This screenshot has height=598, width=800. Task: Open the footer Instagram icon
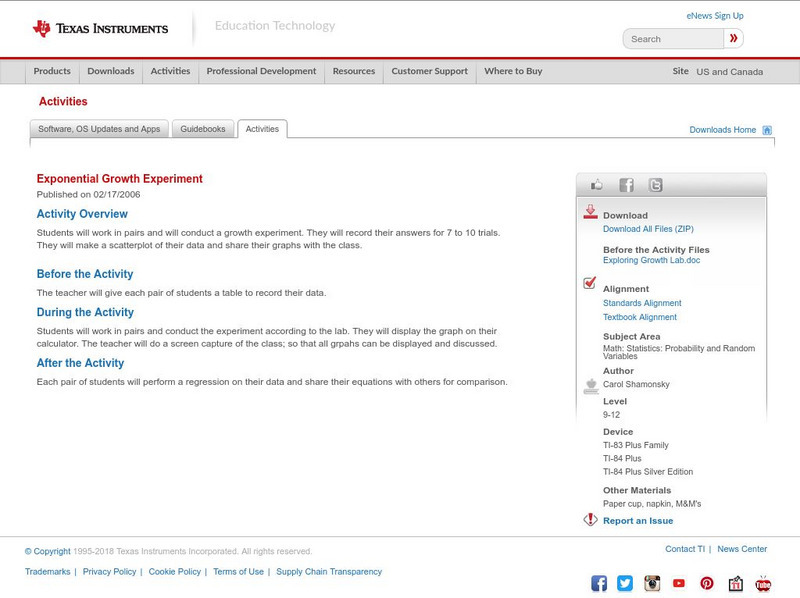(652, 583)
